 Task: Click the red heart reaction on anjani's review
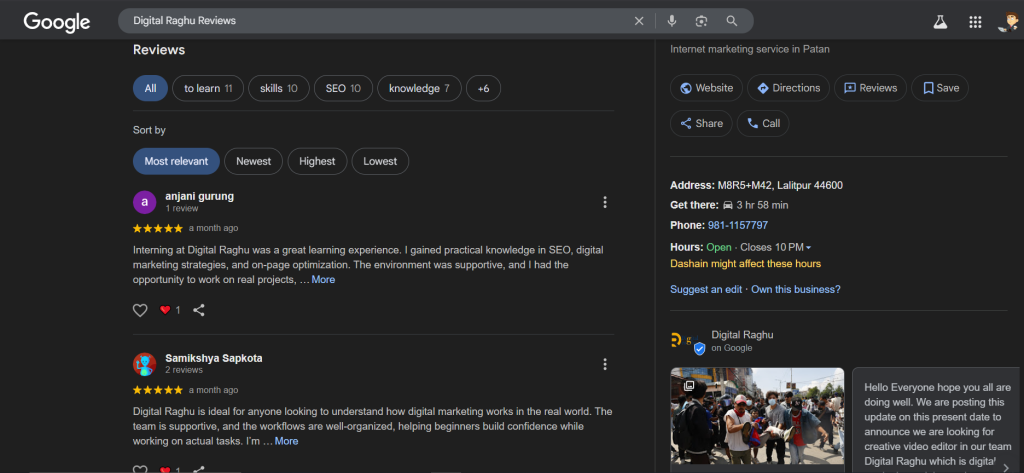coord(165,310)
